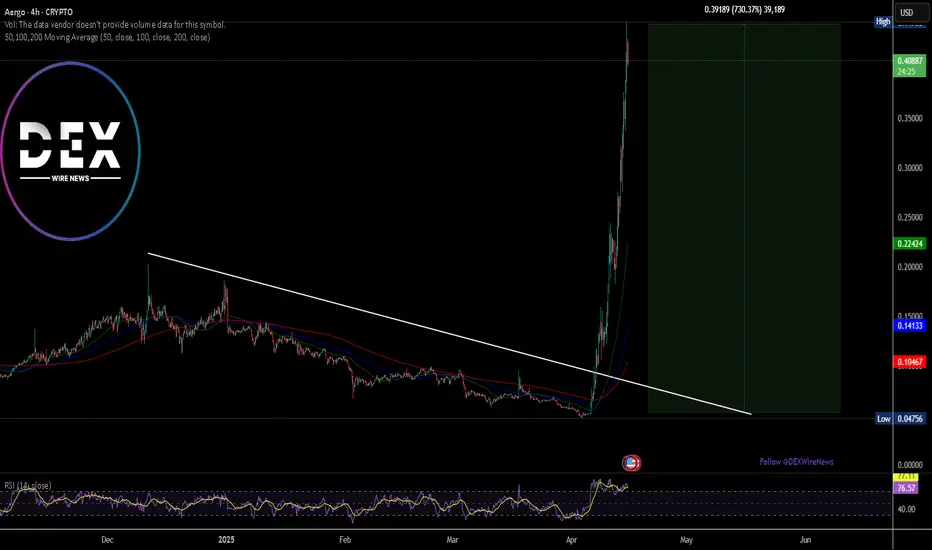
Task: Click the green 0.22424 moving average label
Action: pyautogui.click(x=909, y=243)
